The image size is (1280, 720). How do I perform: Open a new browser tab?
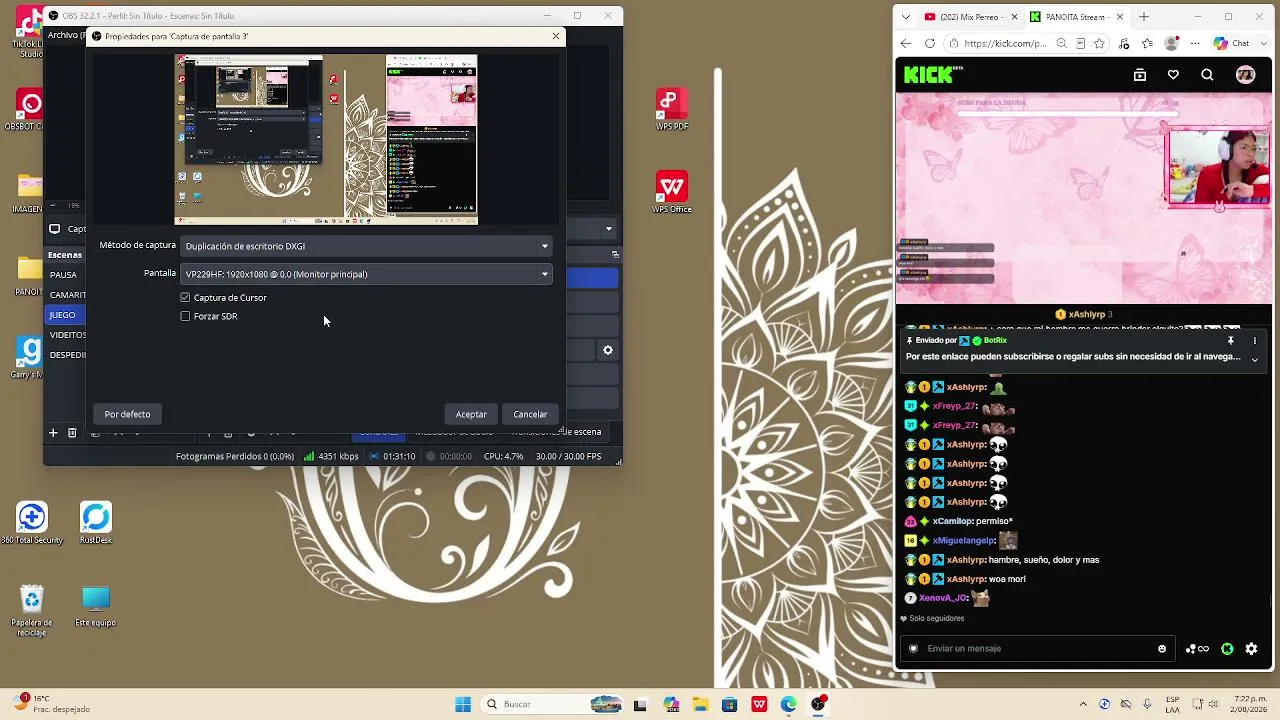(x=1144, y=17)
